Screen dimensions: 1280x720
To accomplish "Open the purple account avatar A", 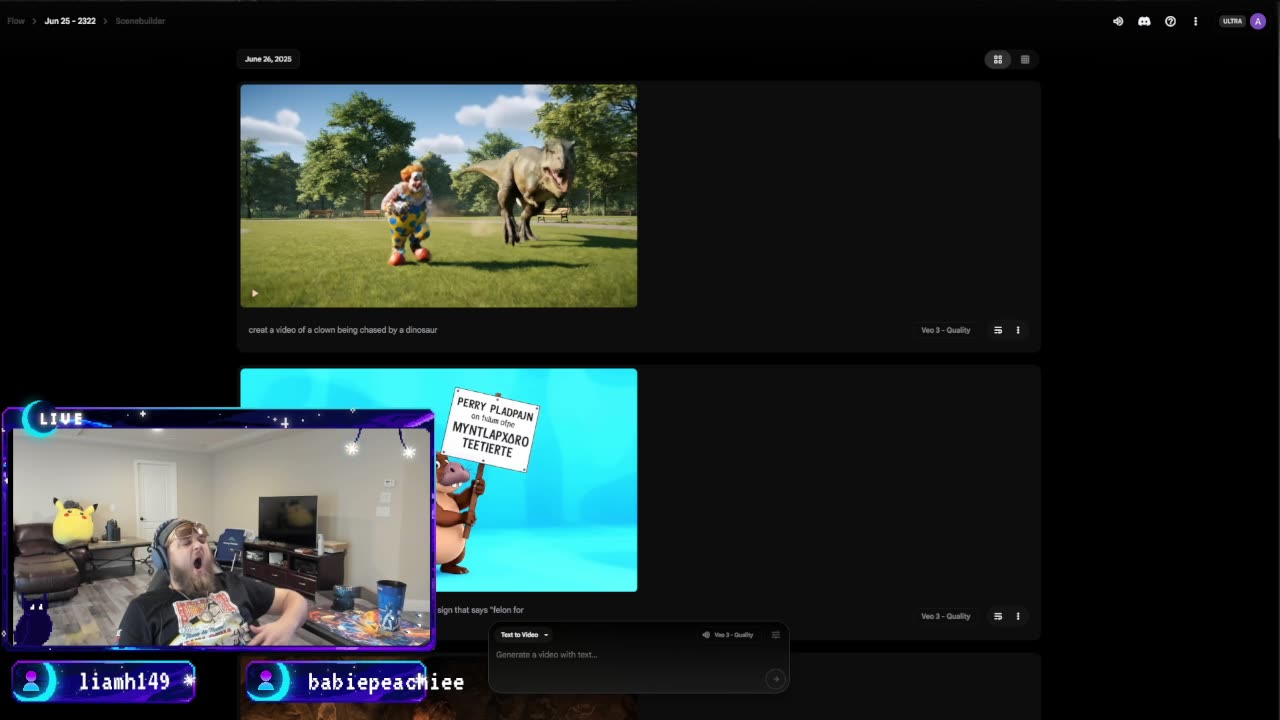I will (x=1258, y=21).
